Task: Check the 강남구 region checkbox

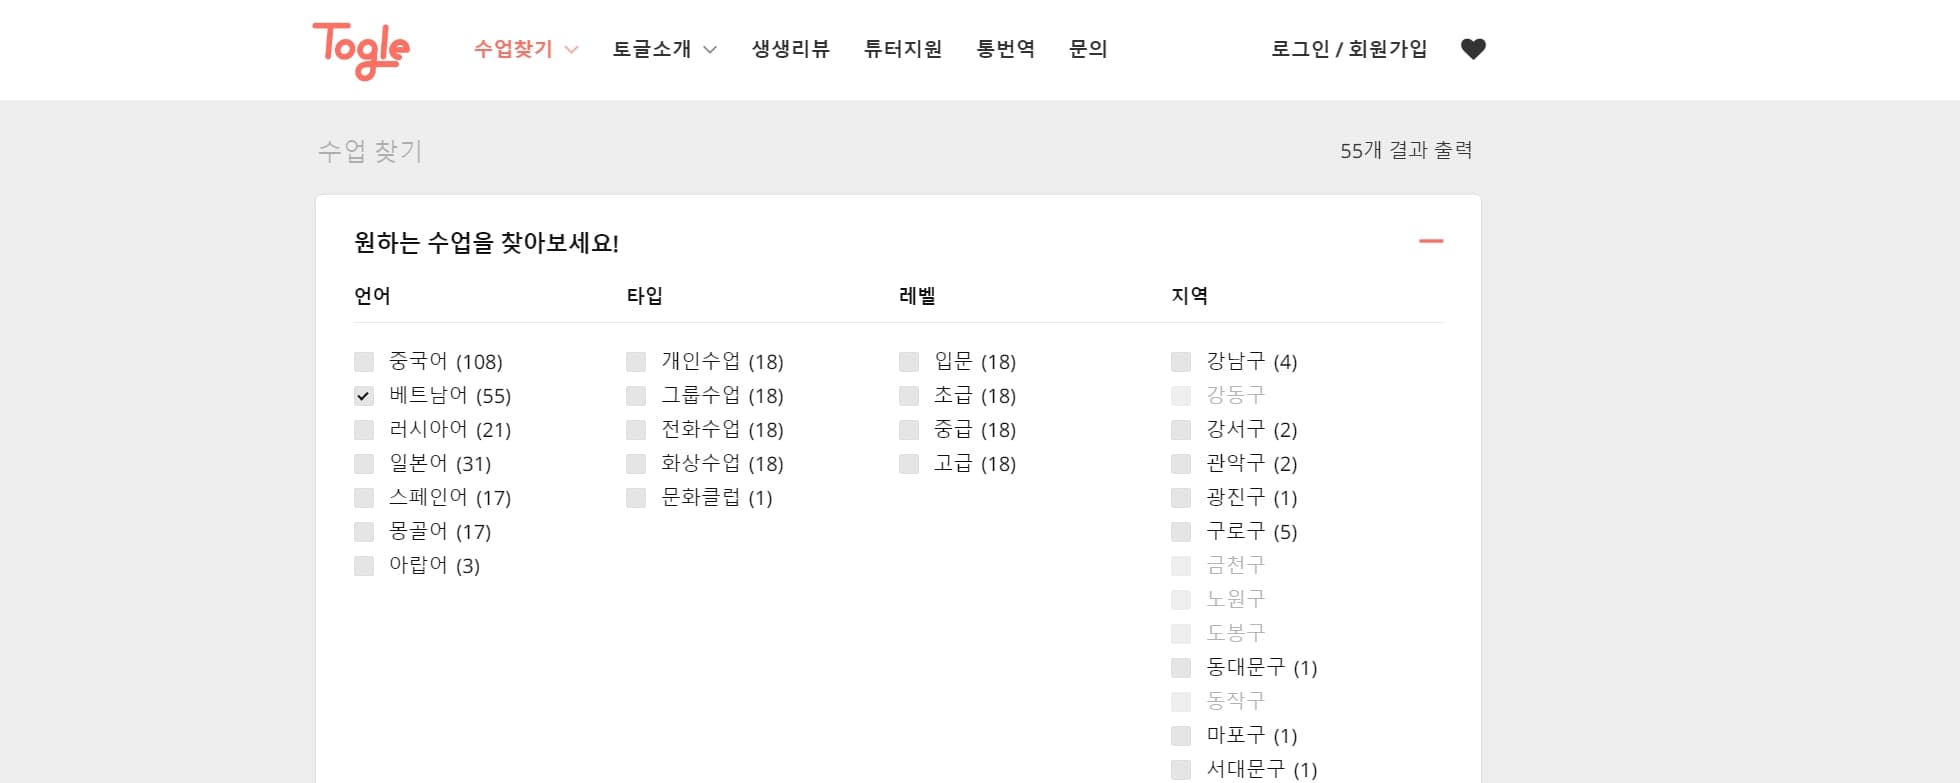Action: coord(1181,362)
